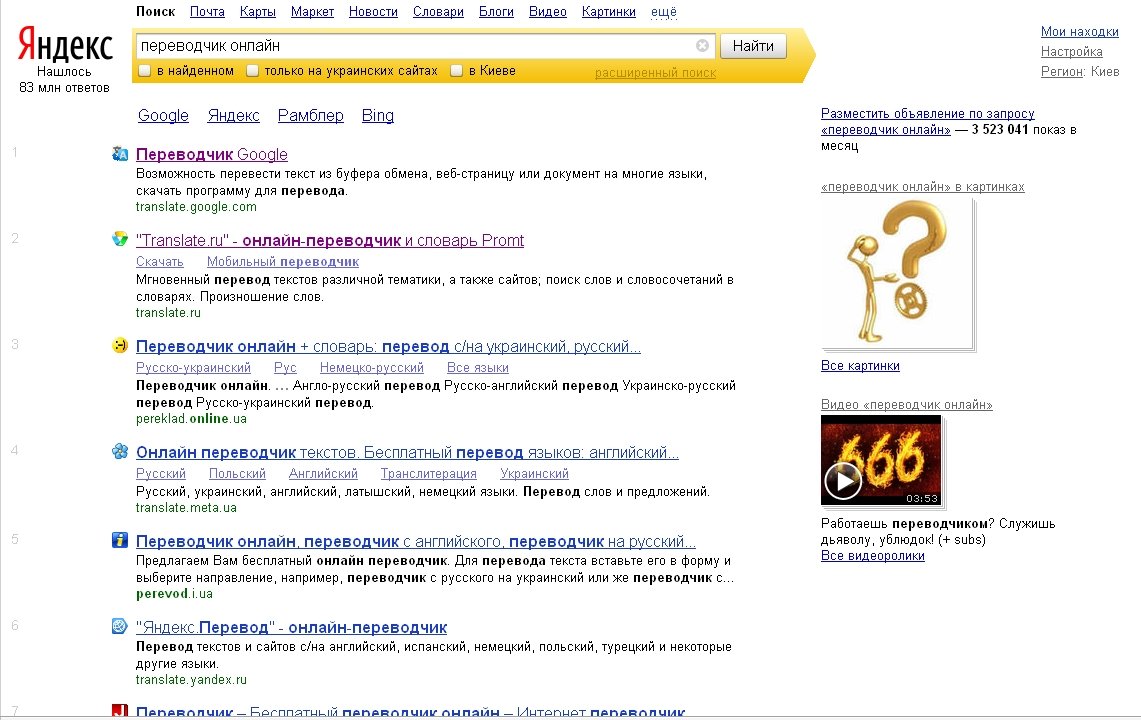Select the Видео tab
The image size is (1141, 720).
pyautogui.click(x=548, y=12)
